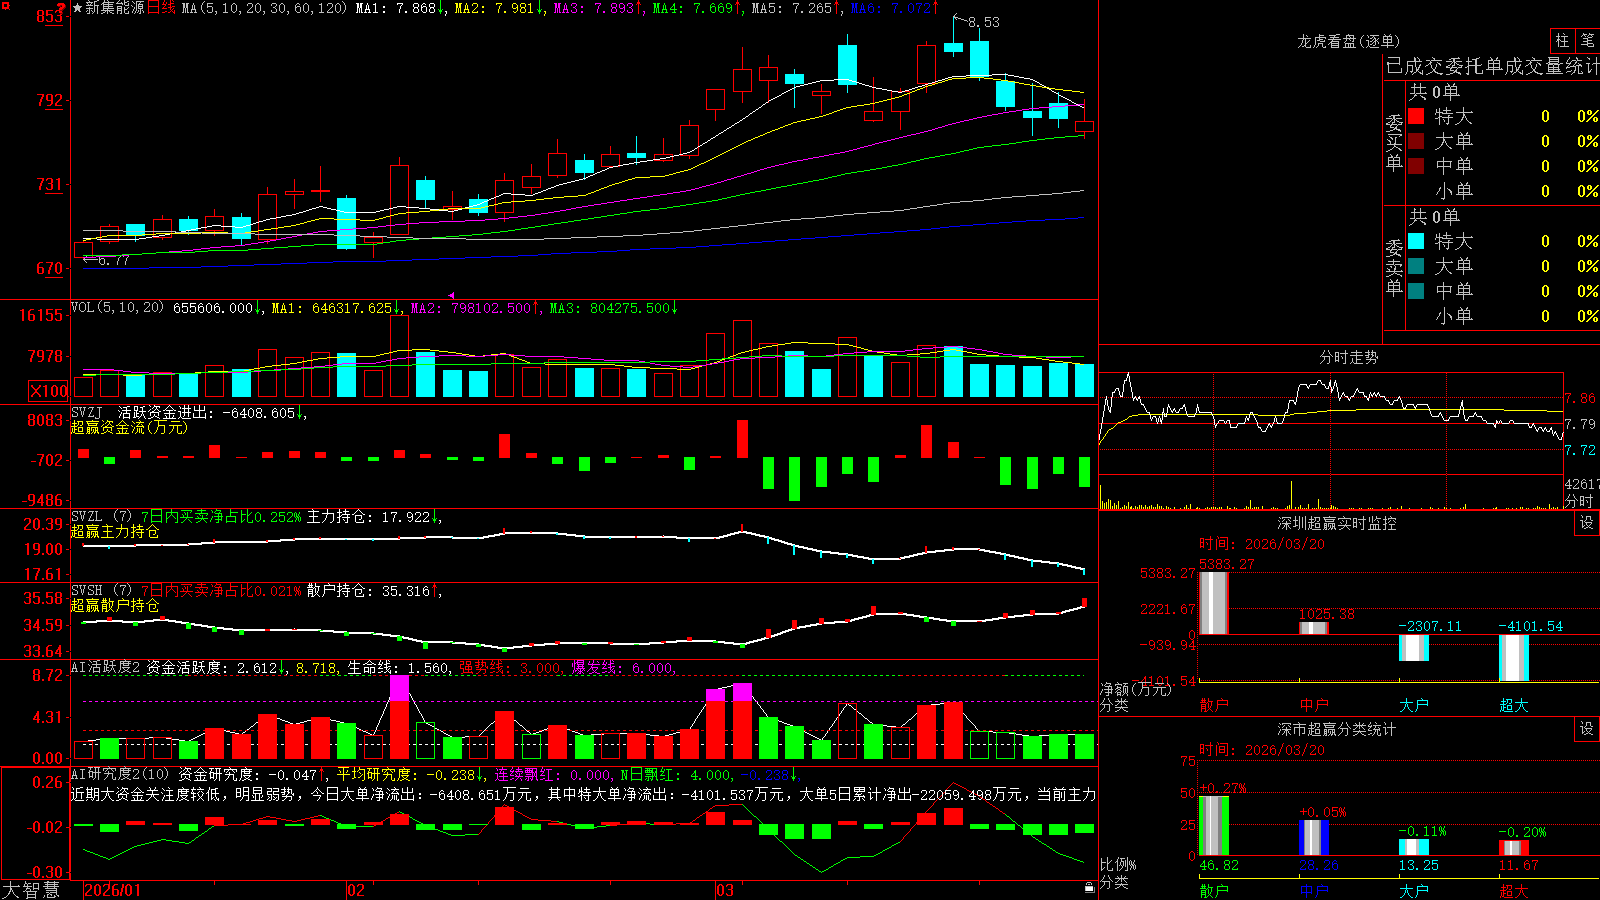Image resolution: width=1600 pixels, height=900 pixels.
Task: Click the 散户 5383.27 bar in 实时监控
Action: [1213, 603]
